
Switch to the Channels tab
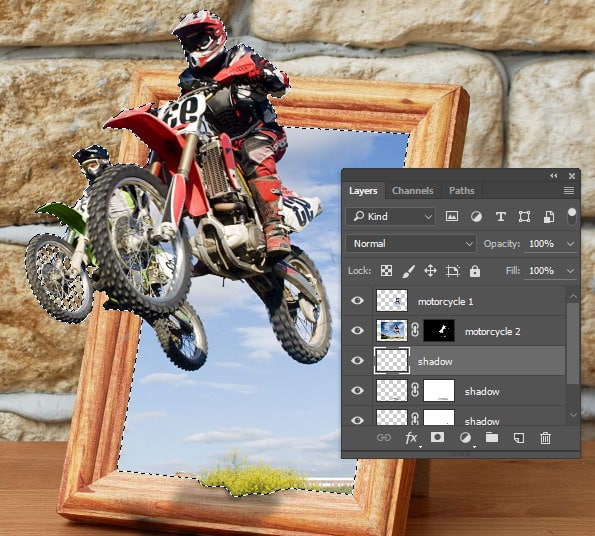coord(412,190)
